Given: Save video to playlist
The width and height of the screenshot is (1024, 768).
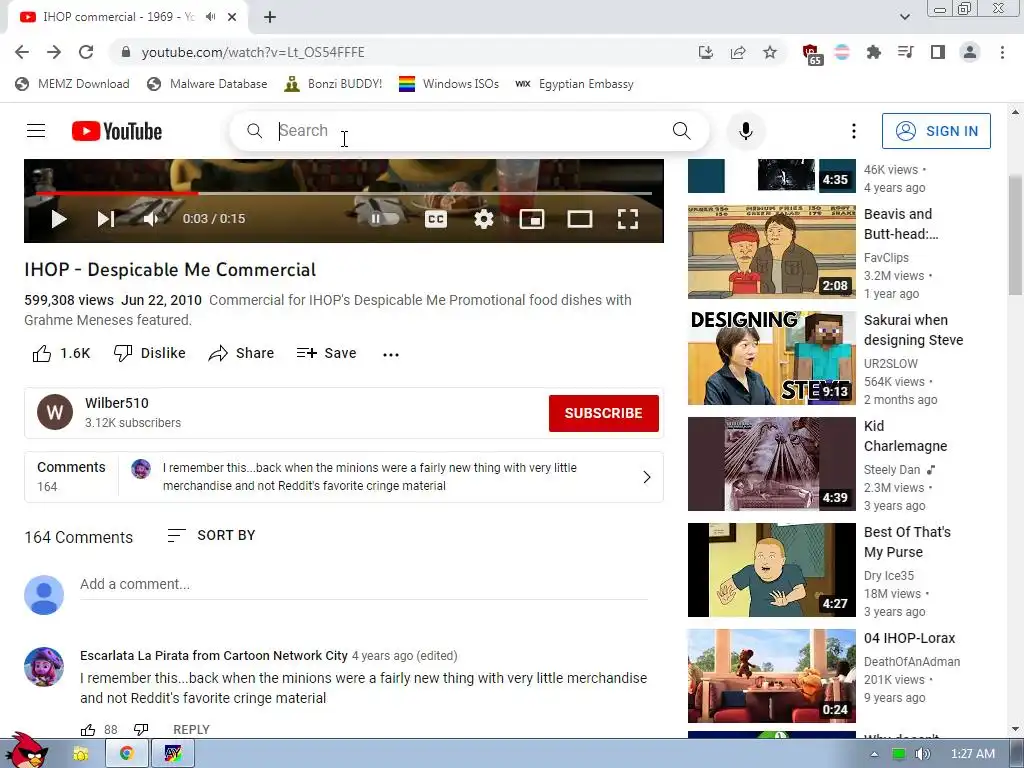Looking at the screenshot, I should coord(326,353).
